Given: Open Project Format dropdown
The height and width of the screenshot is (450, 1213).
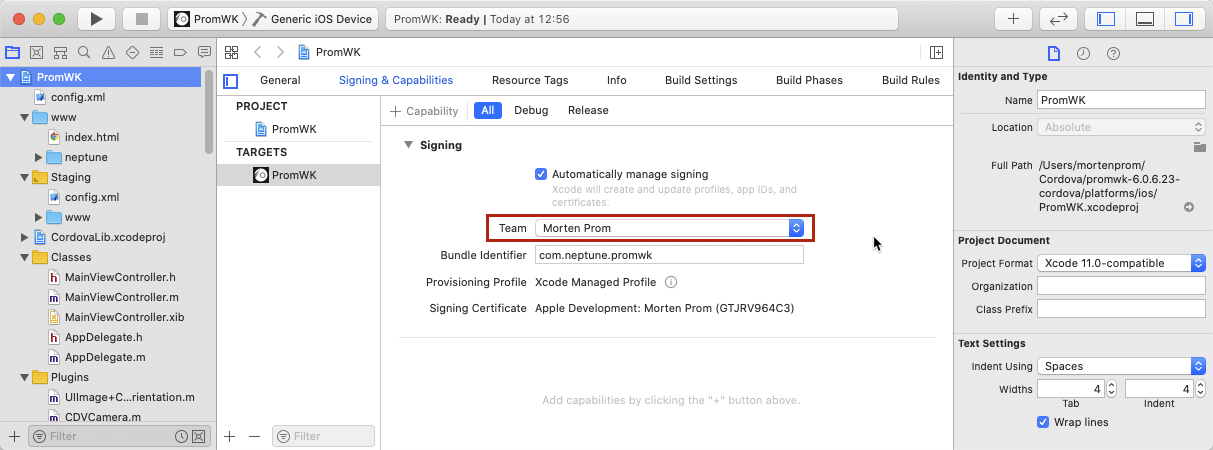Looking at the screenshot, I should coord(1121,263).
